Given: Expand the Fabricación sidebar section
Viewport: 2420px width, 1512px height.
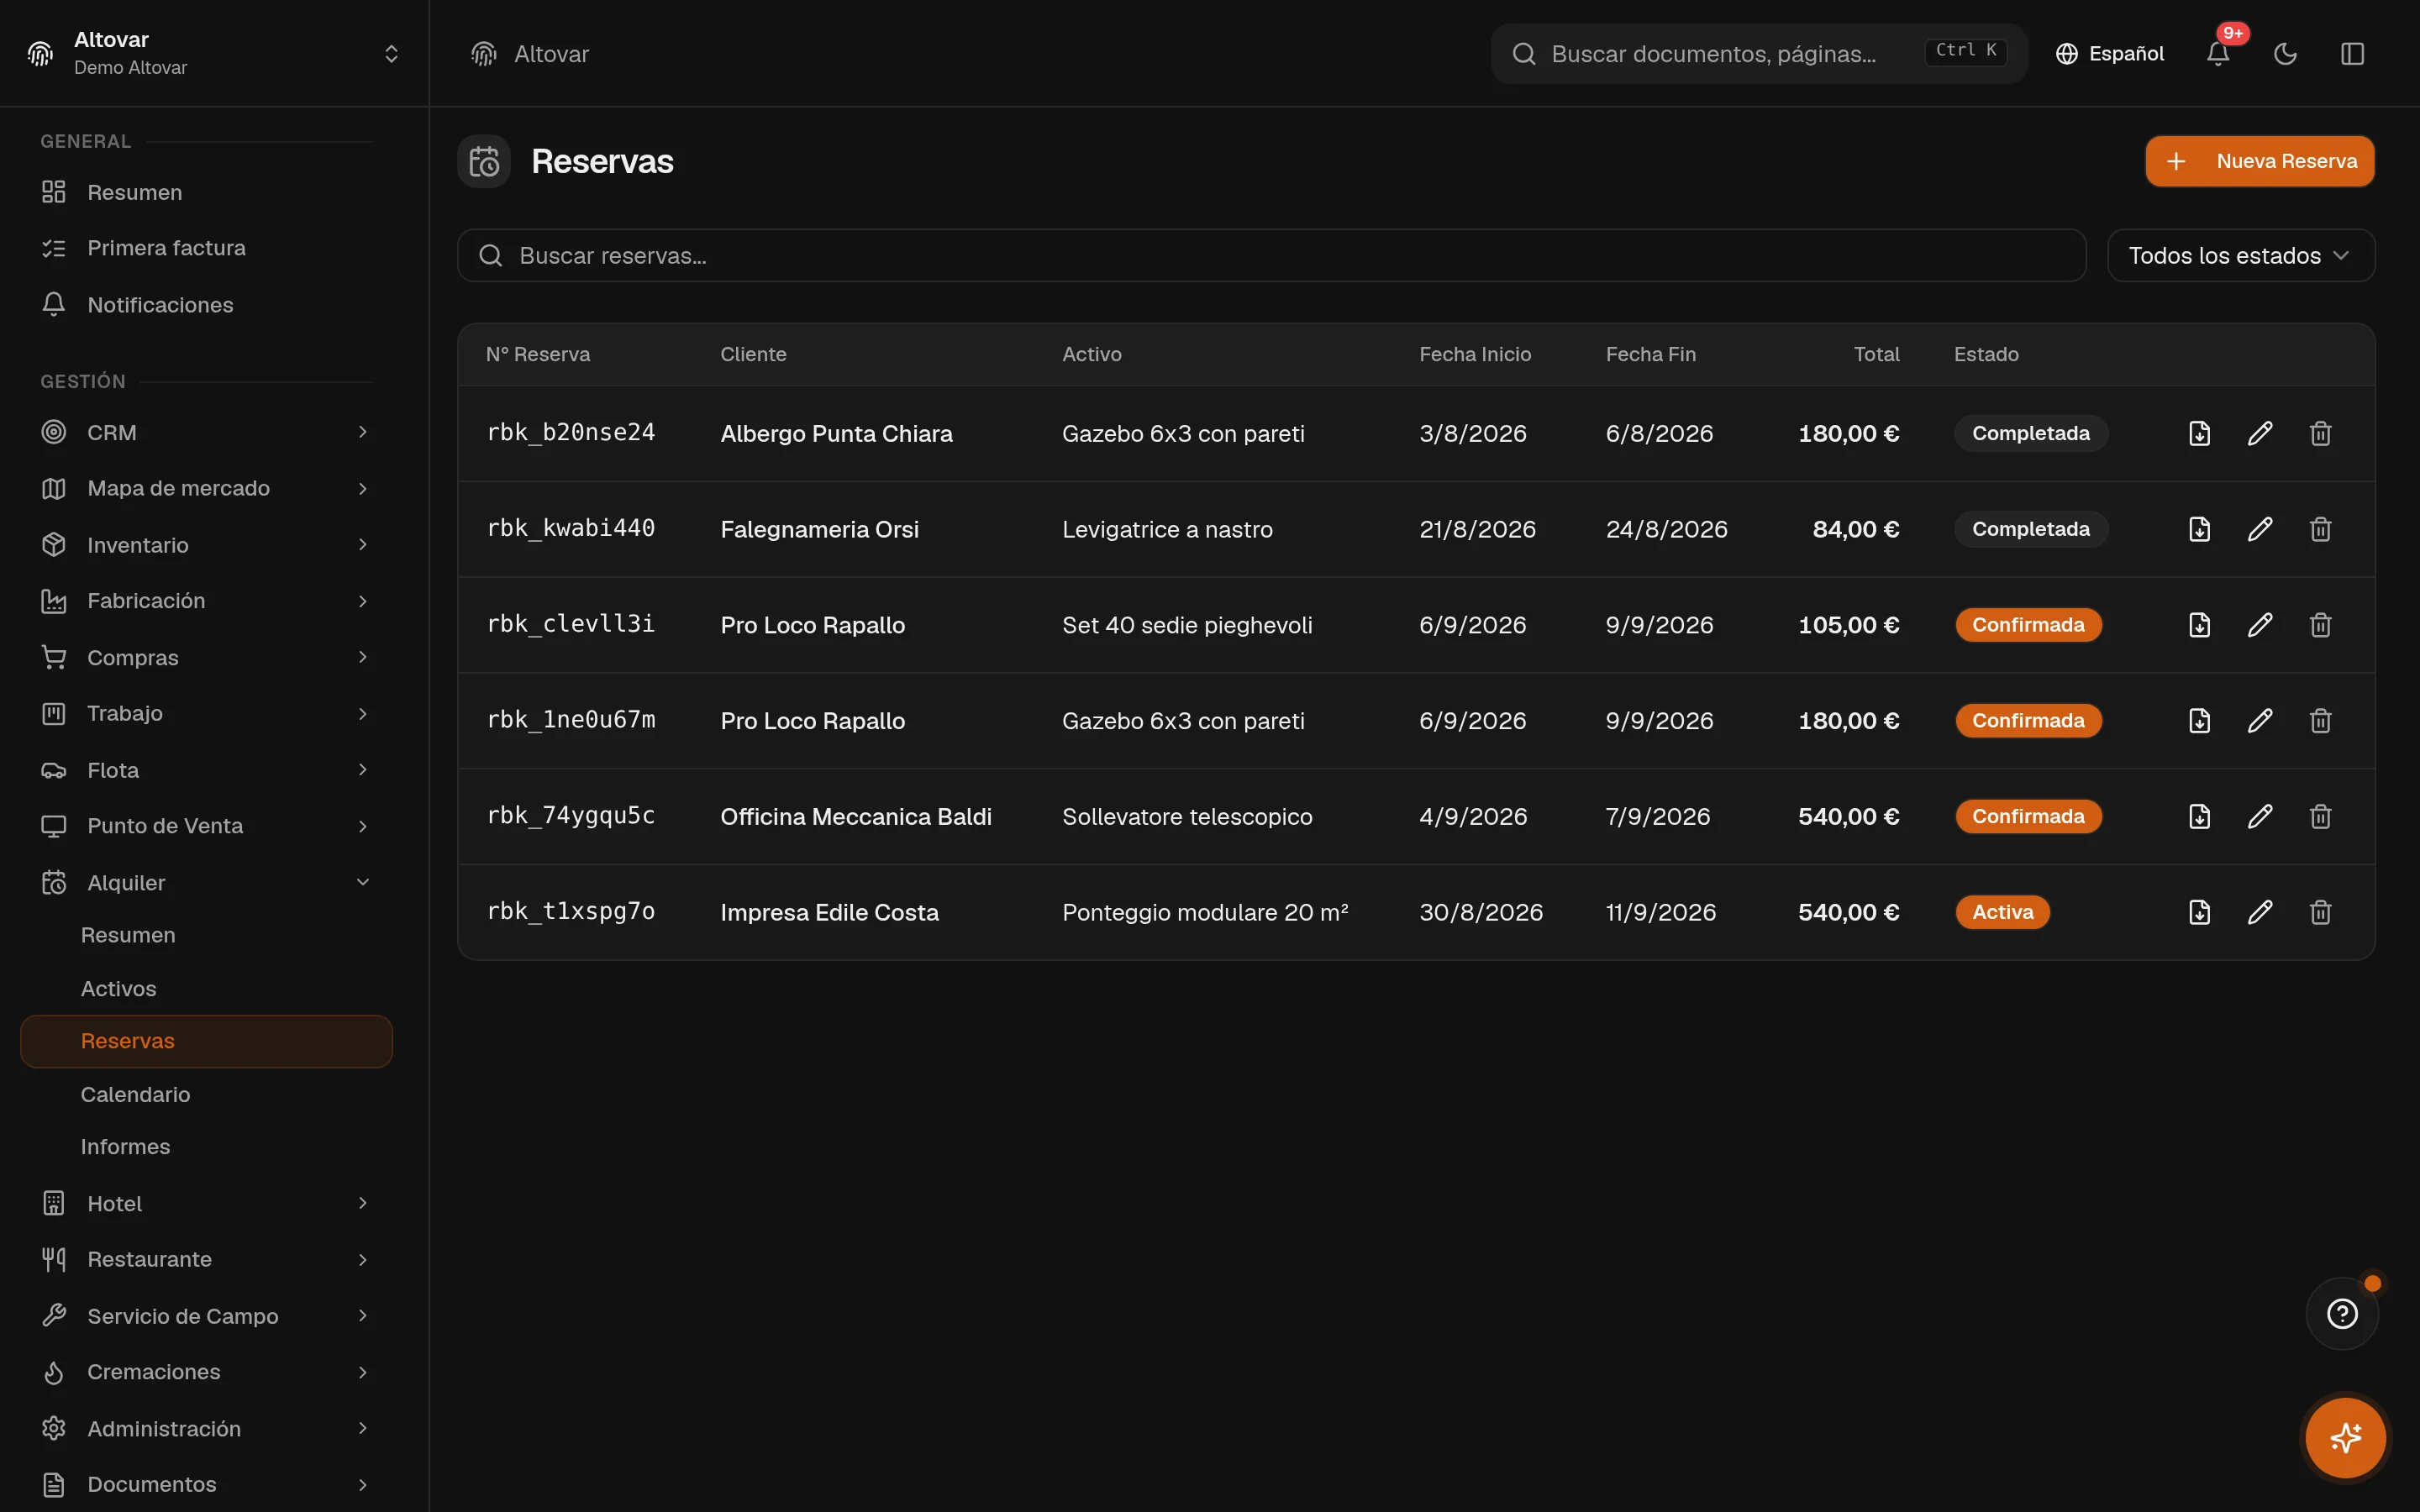Looking at the screenshot, I should click(x=207, y=601).
